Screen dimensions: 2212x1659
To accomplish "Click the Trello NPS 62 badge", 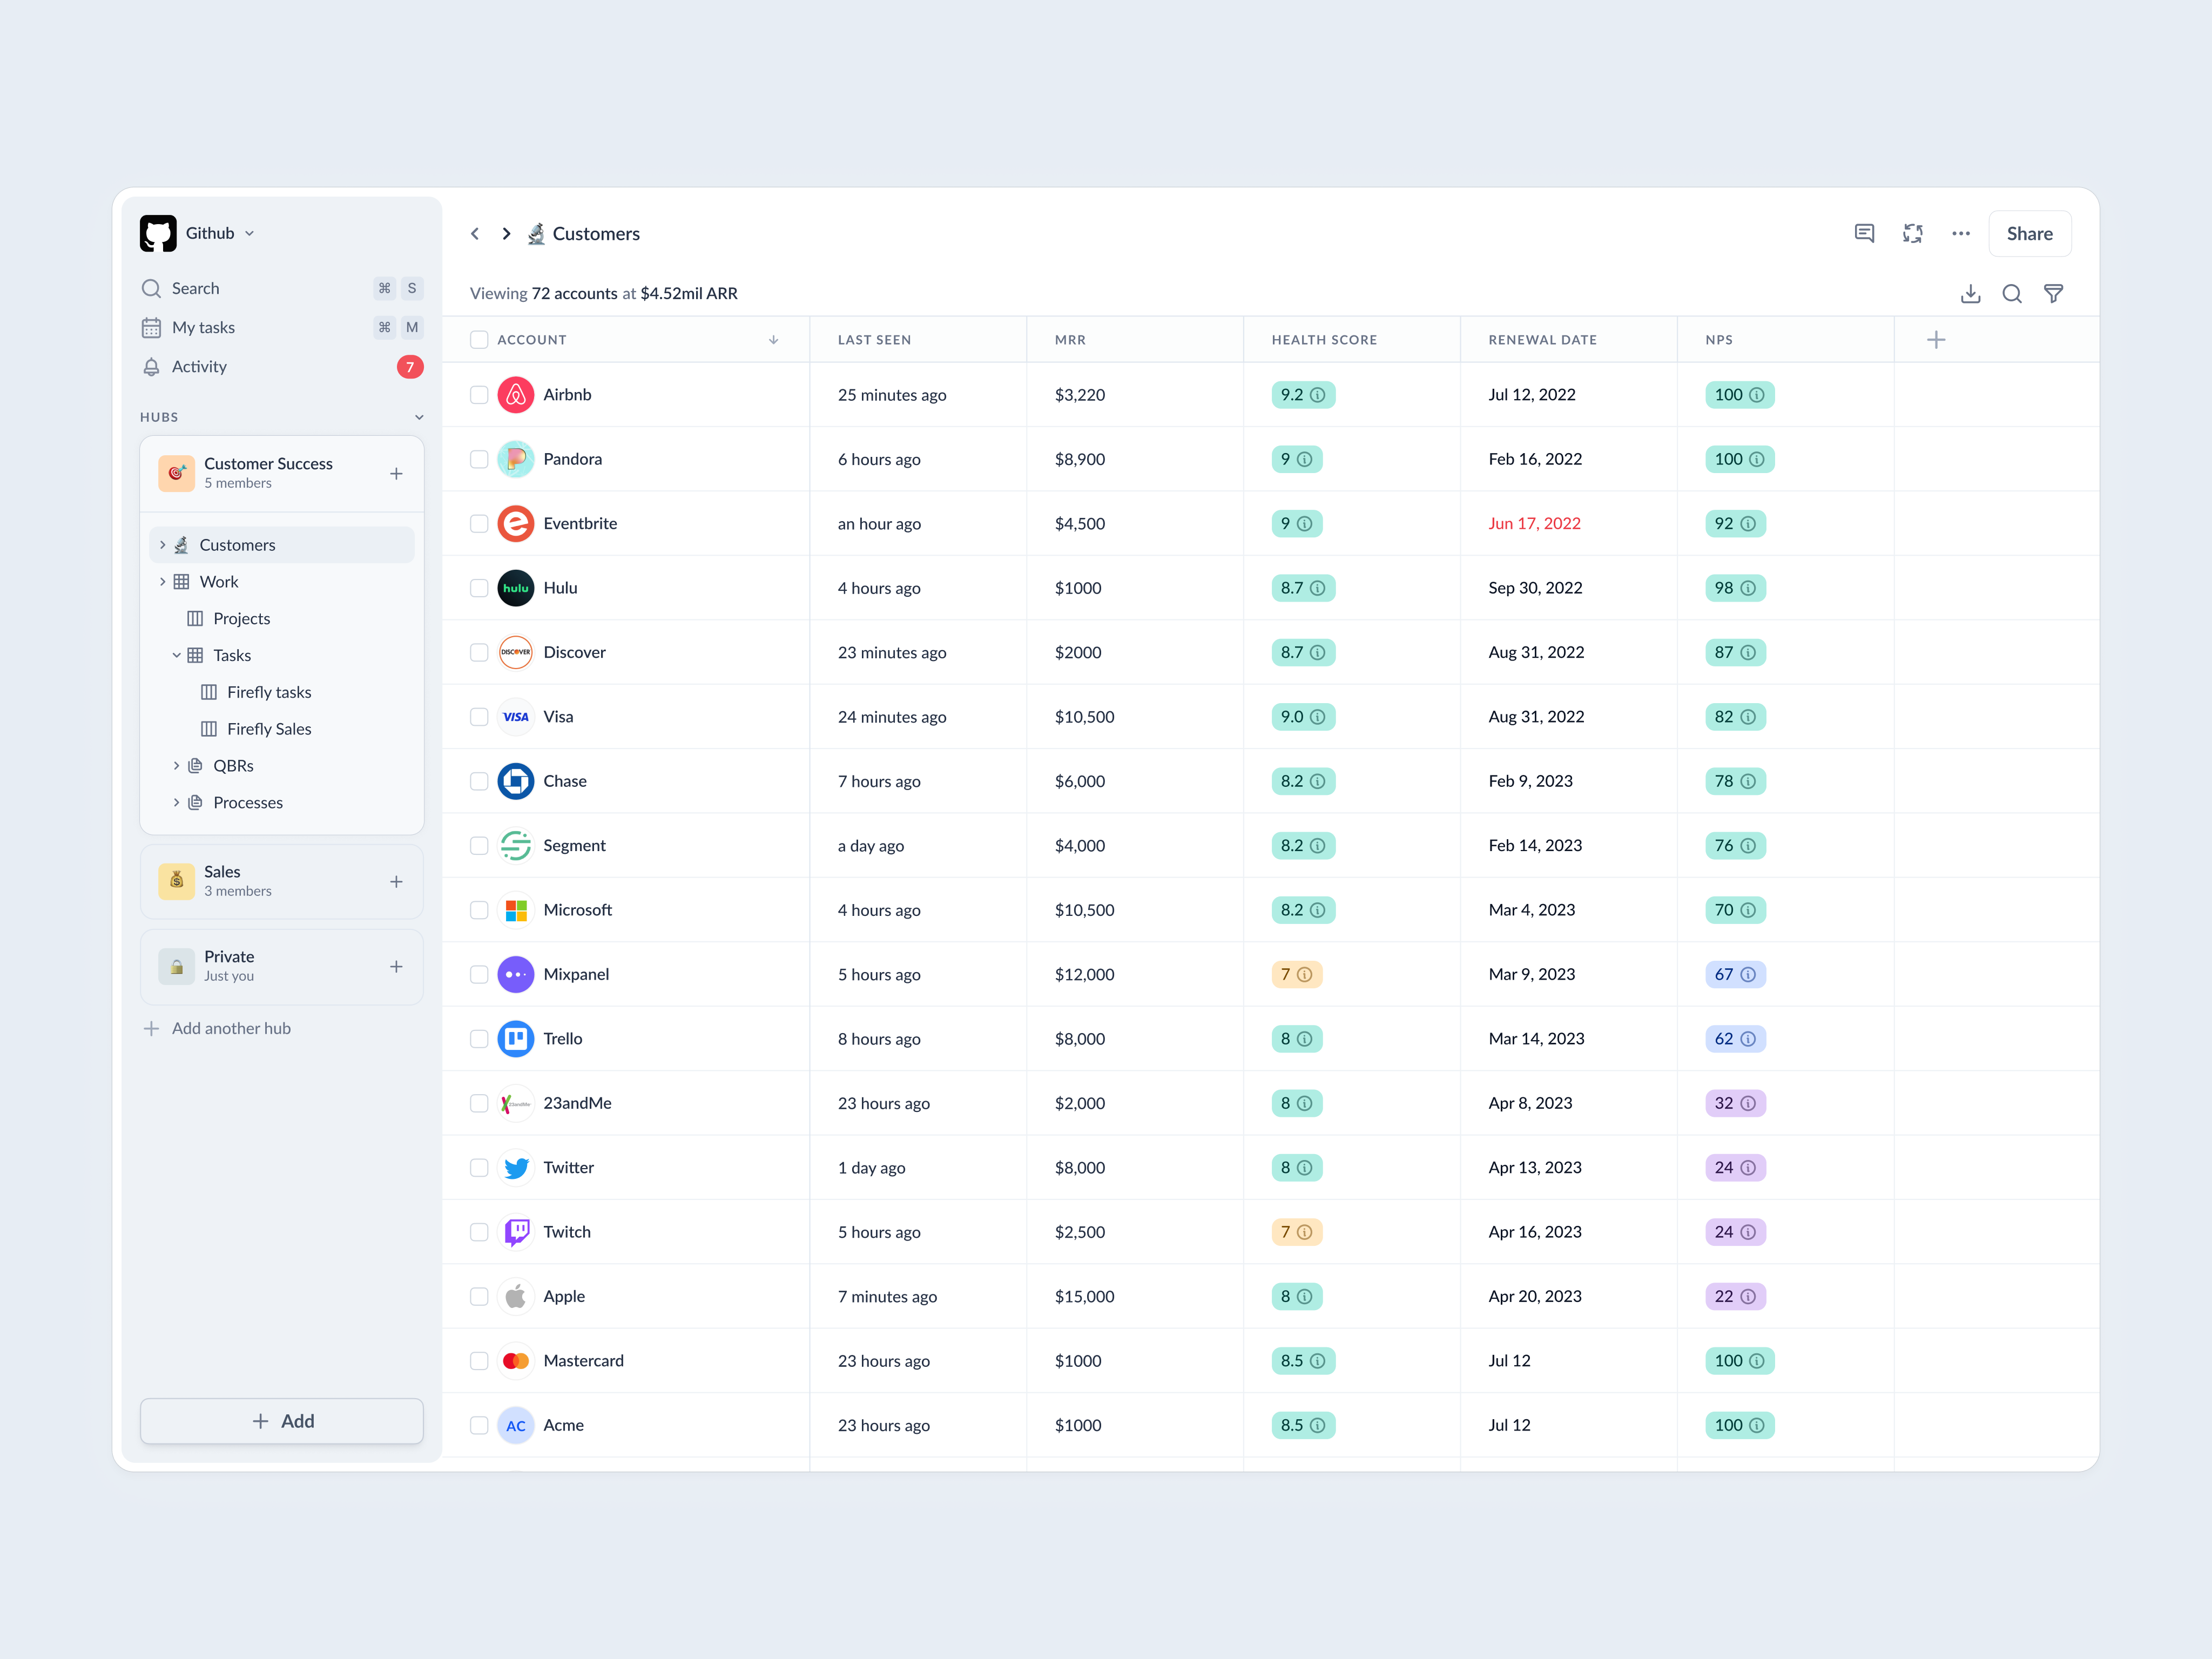I will coord(1735,1039).
